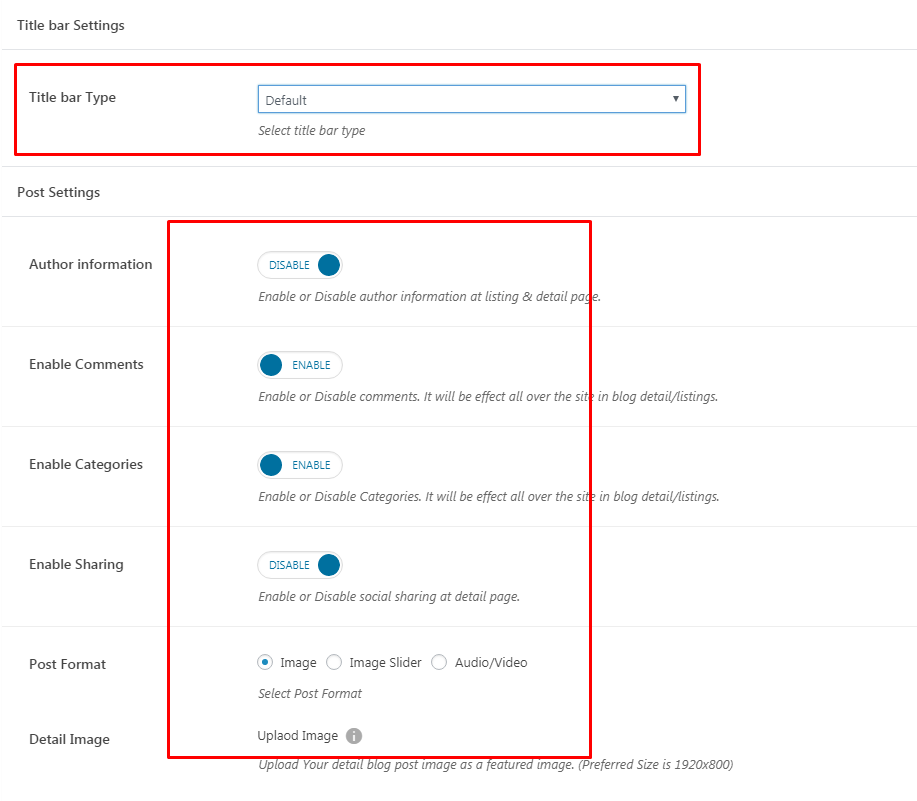The image size is (917, 801).
Task: Click the Enable Categories label
Action: (86, 464)
